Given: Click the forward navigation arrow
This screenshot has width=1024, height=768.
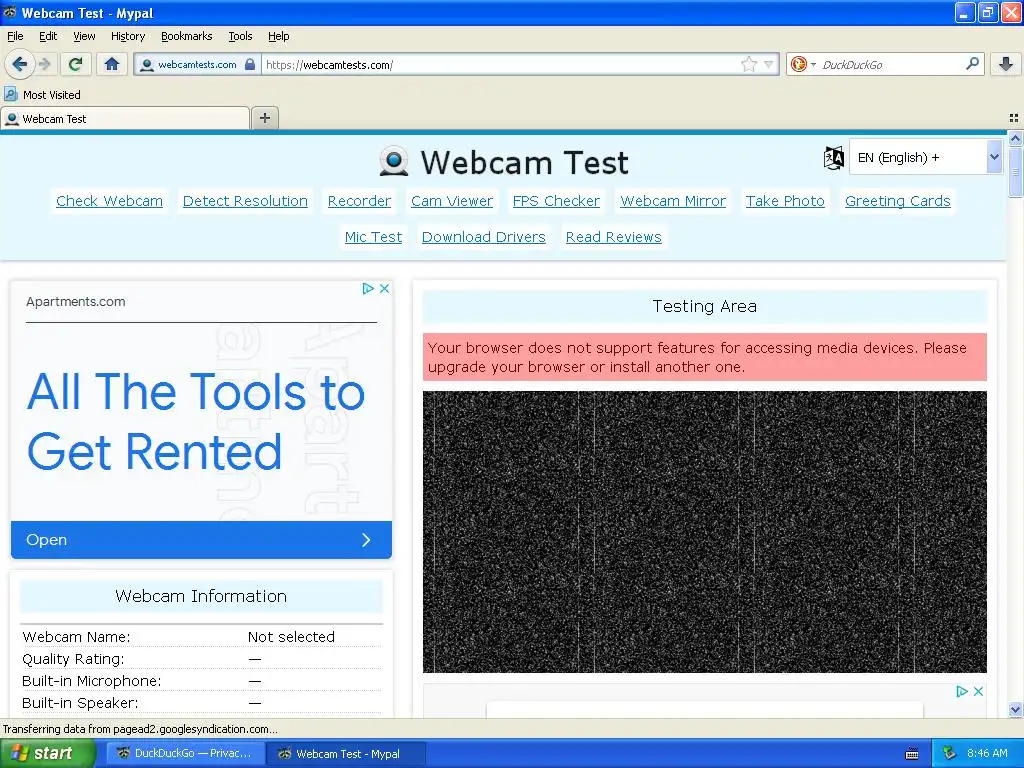Looking at the screenshot, I should (45, 64).
